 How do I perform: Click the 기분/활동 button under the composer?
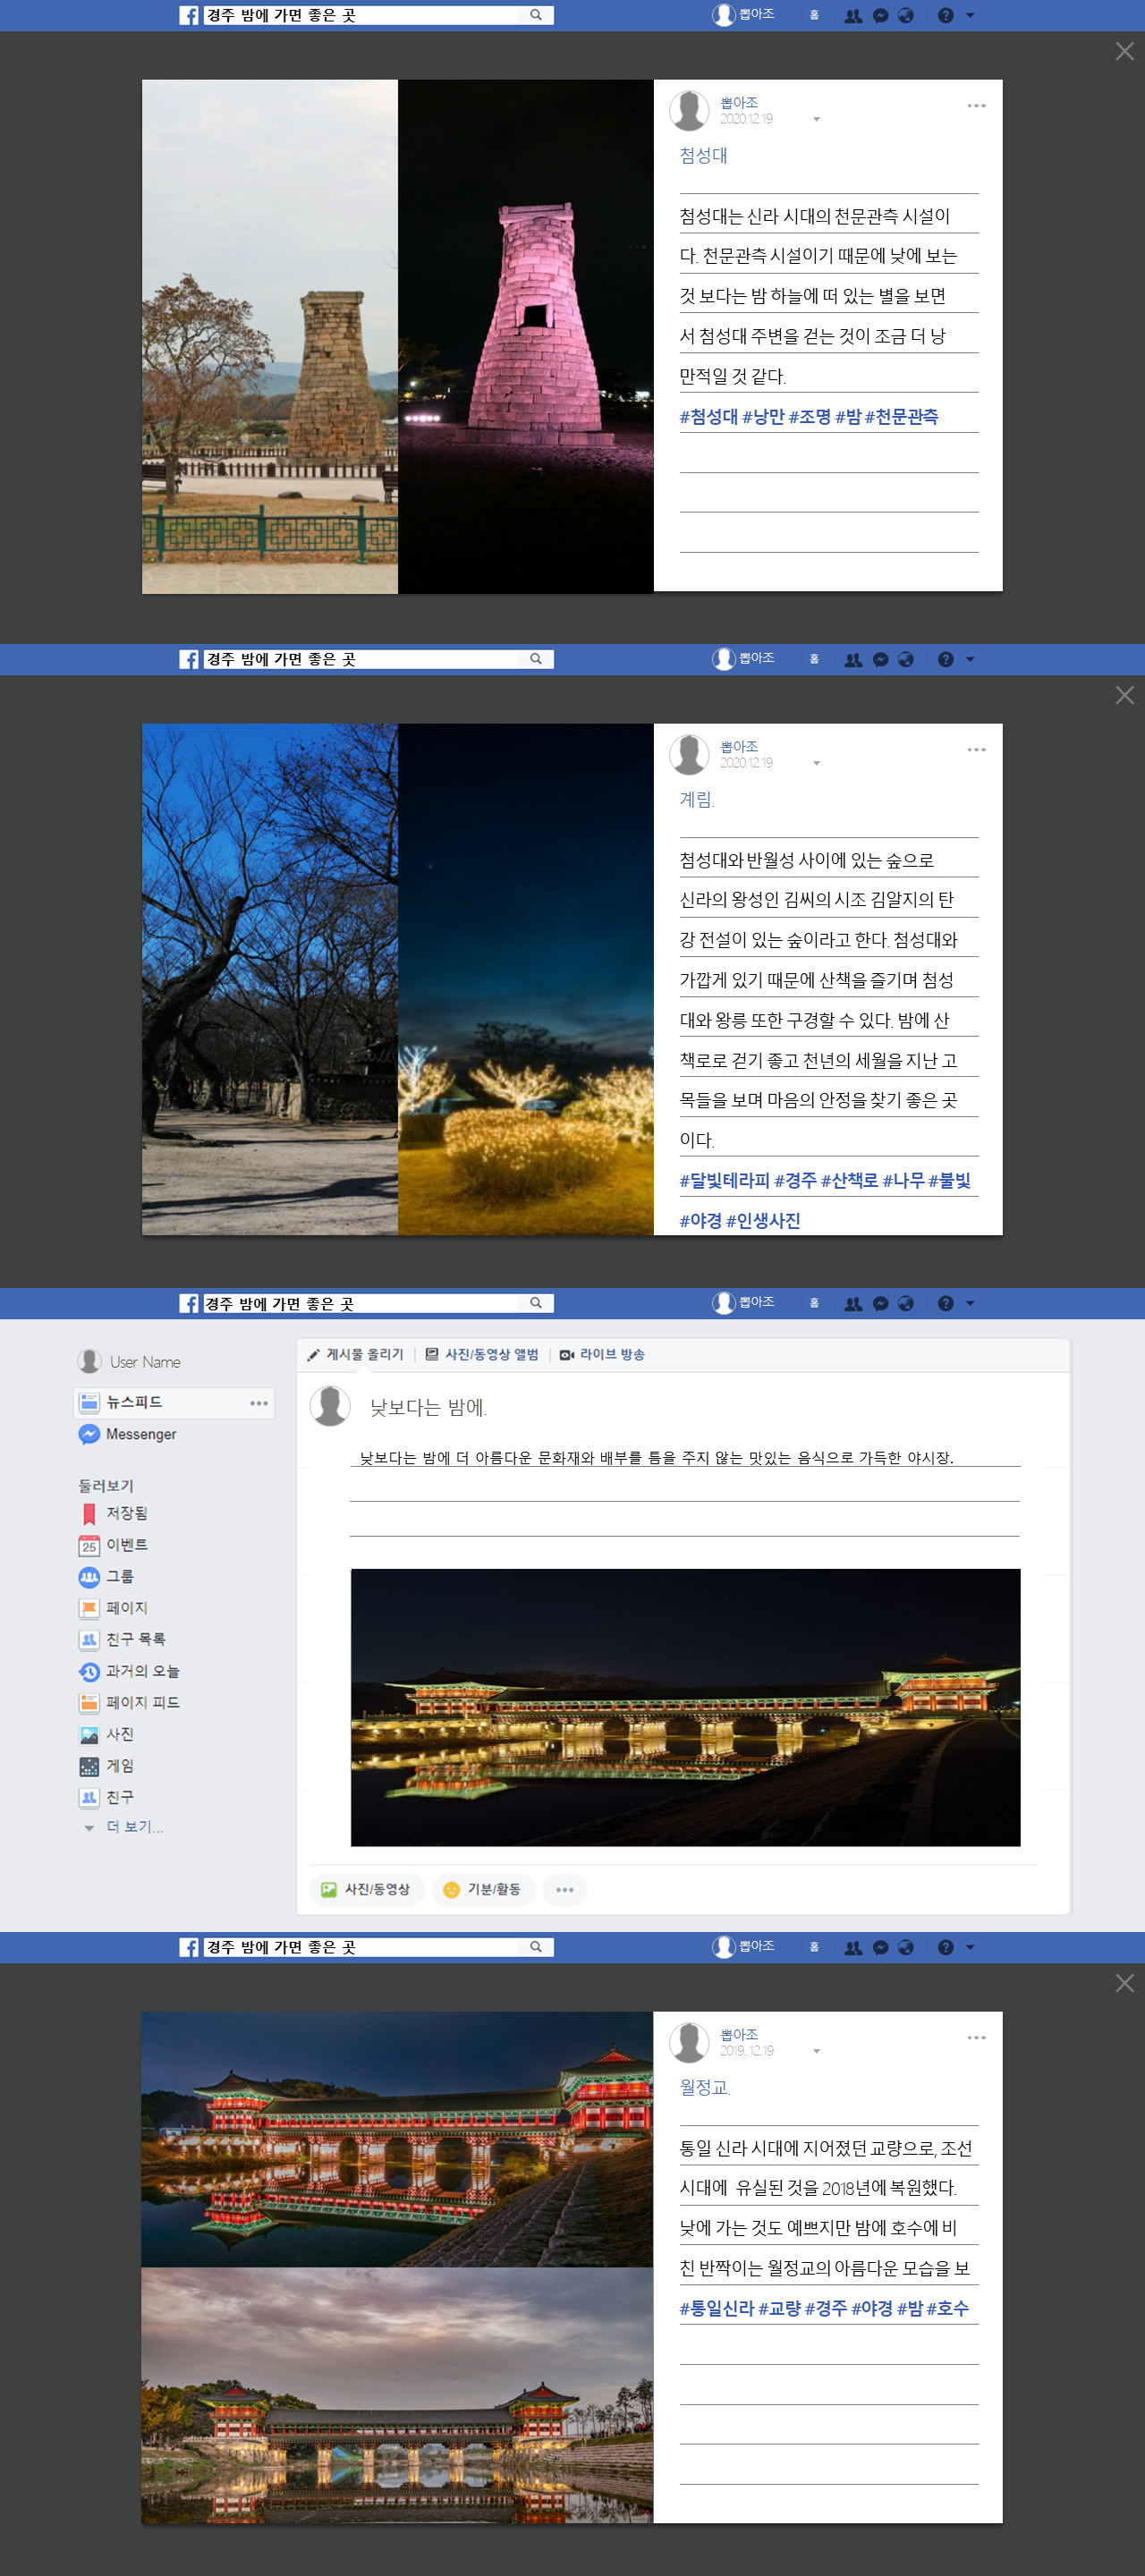pyautogui.click(x=483, y=1889)
